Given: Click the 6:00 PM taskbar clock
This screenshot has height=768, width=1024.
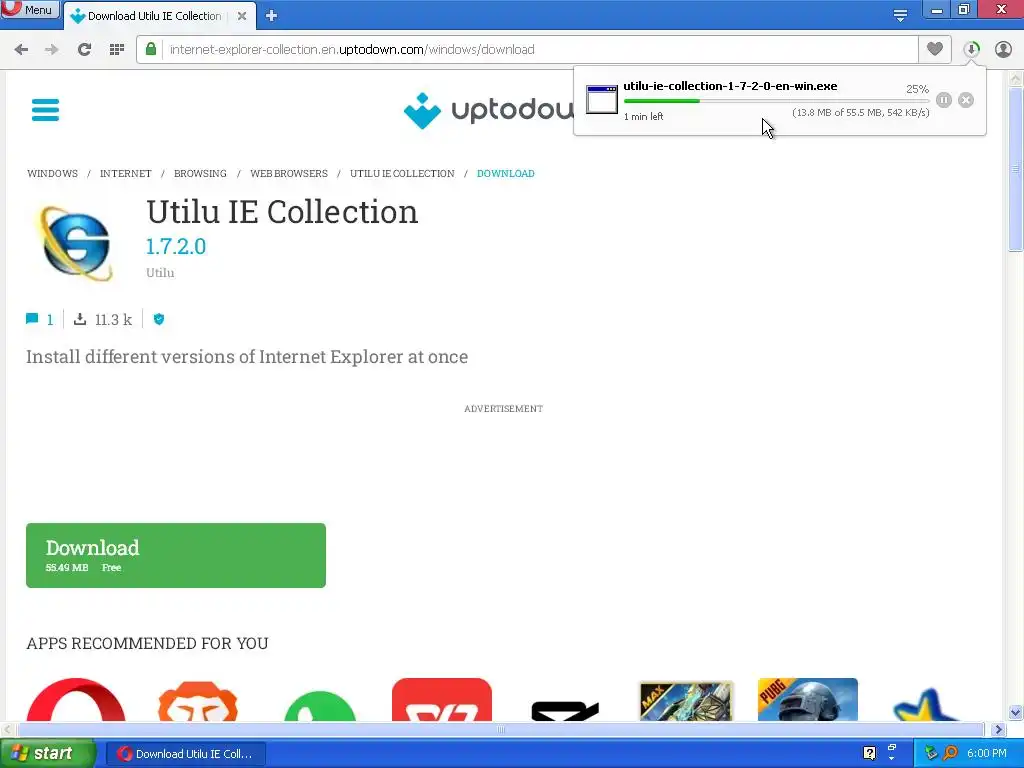Looking at the screenshot, I should (x=987, y=754).
